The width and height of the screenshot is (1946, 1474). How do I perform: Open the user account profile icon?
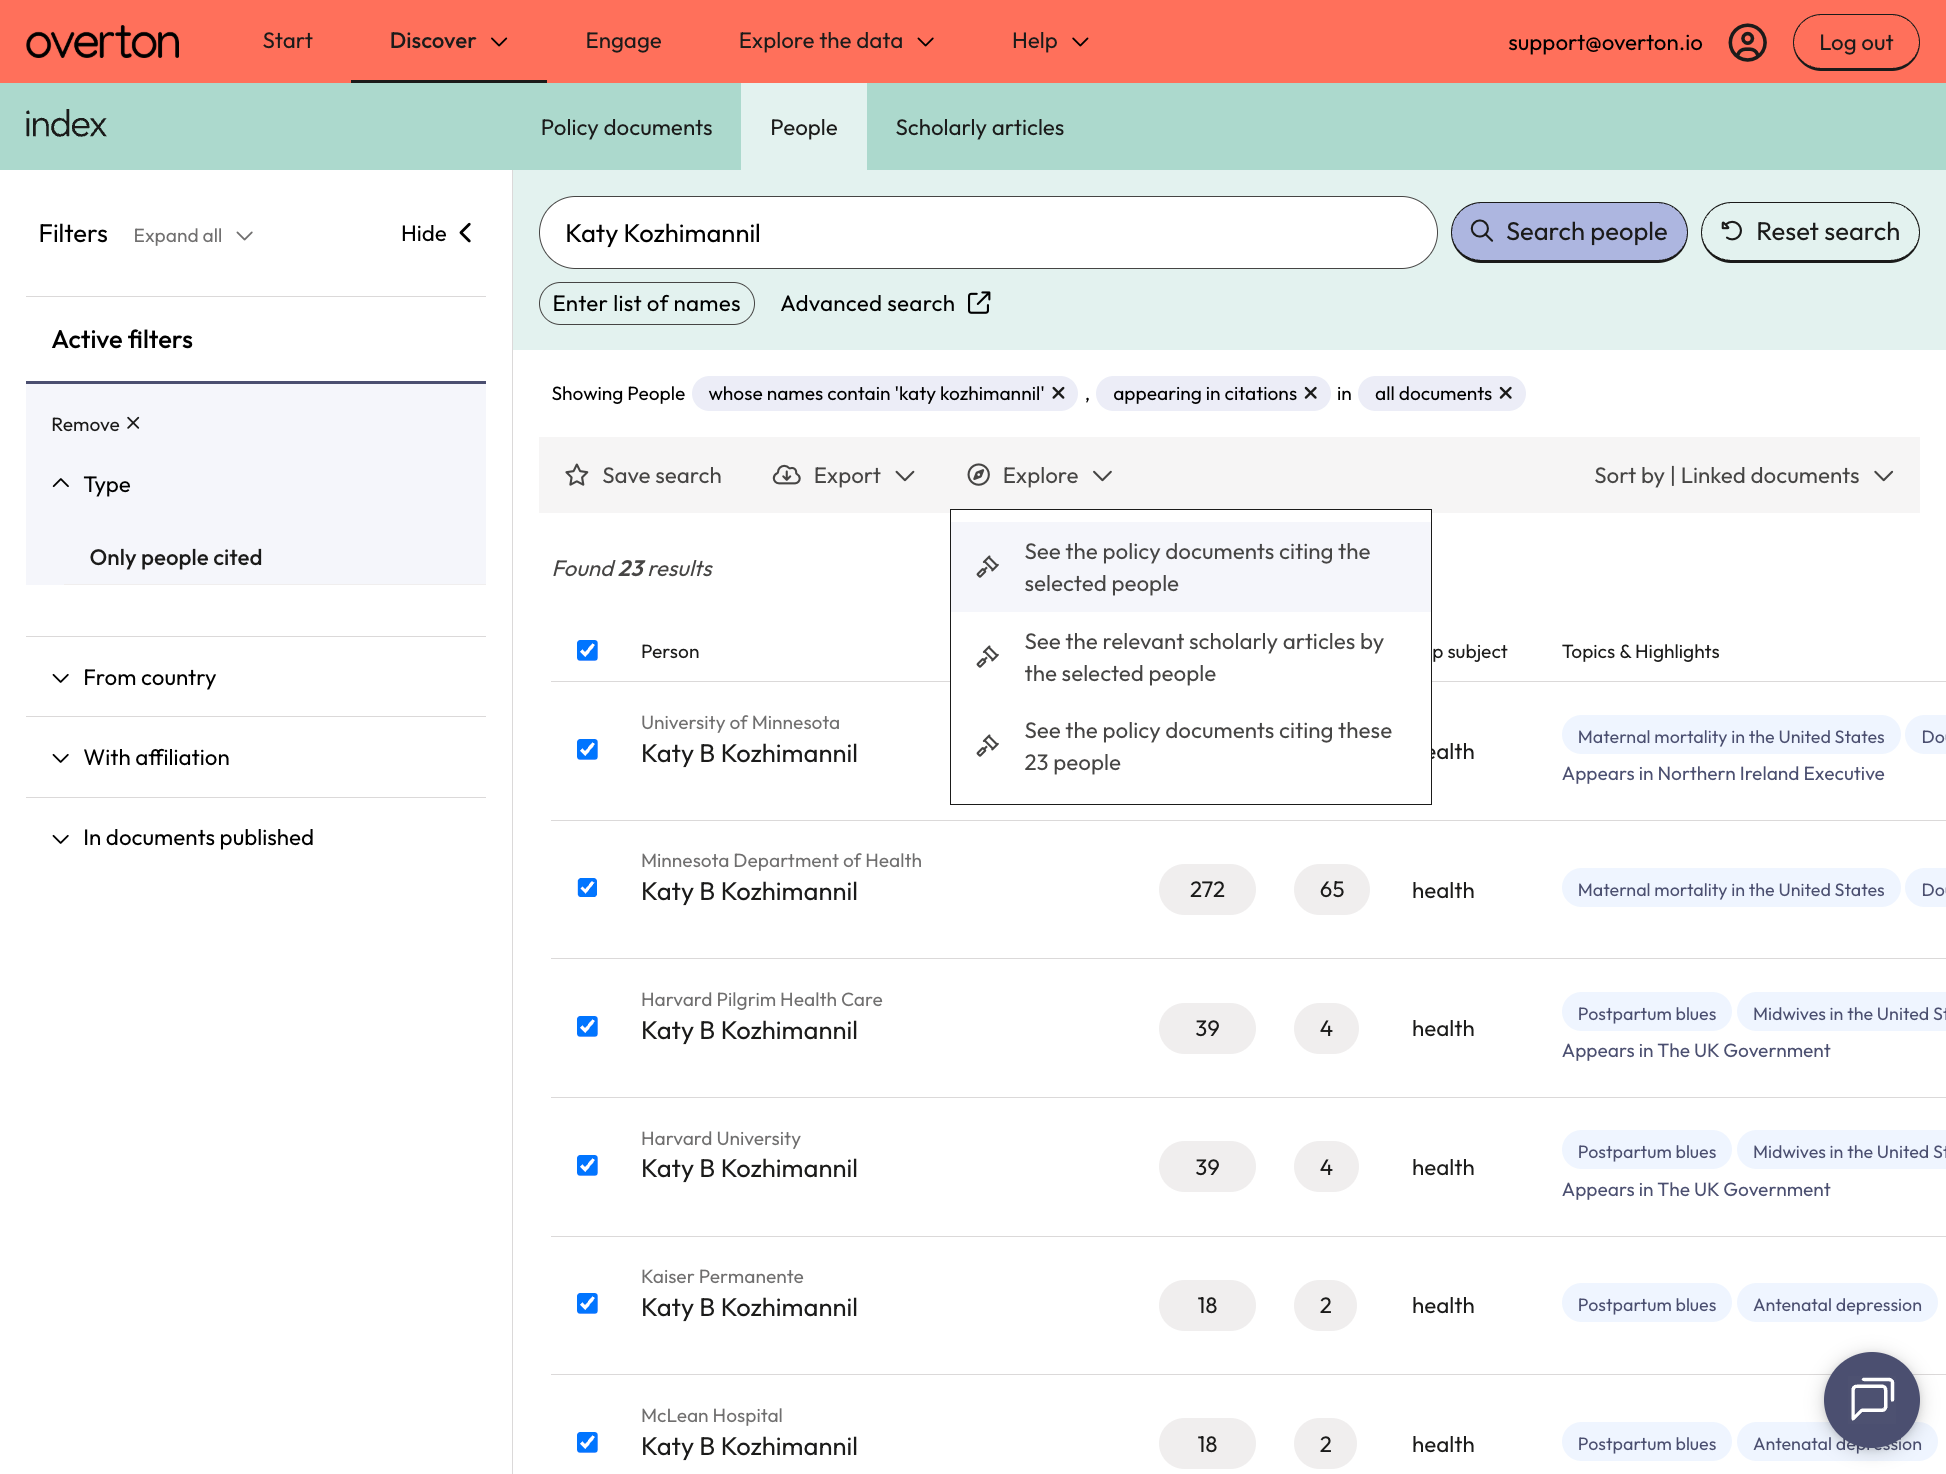pyautogui.click(x=1747, y=42)
